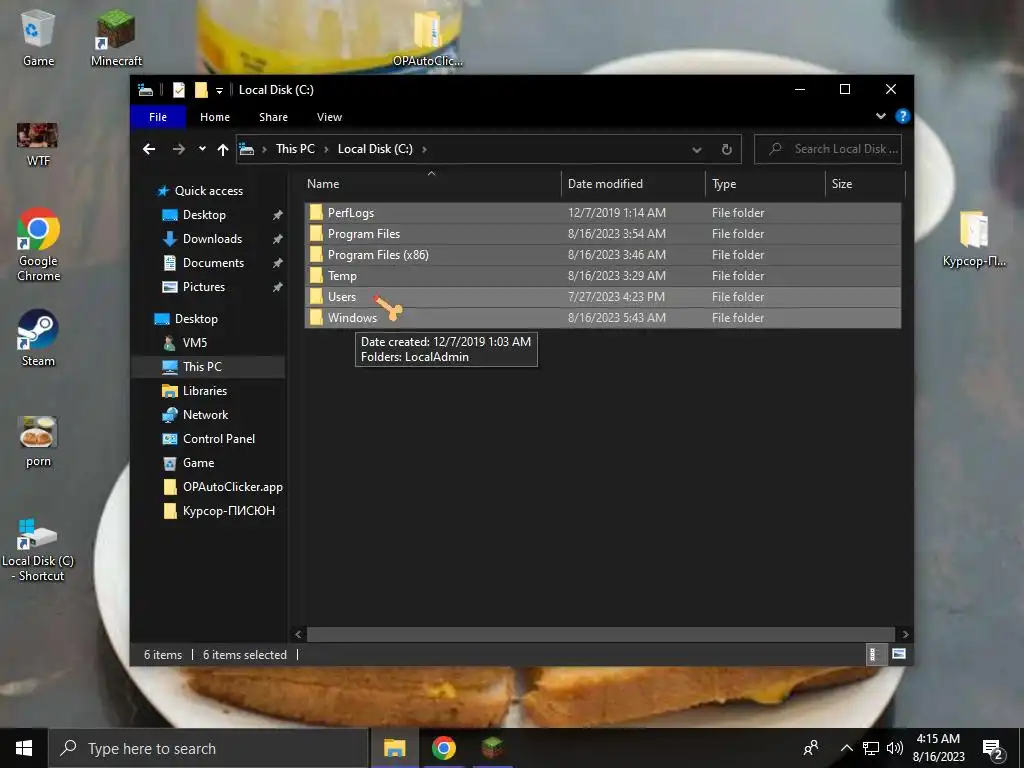Click Local Disk (C:) in address breadcrumb

click(375, 149)
